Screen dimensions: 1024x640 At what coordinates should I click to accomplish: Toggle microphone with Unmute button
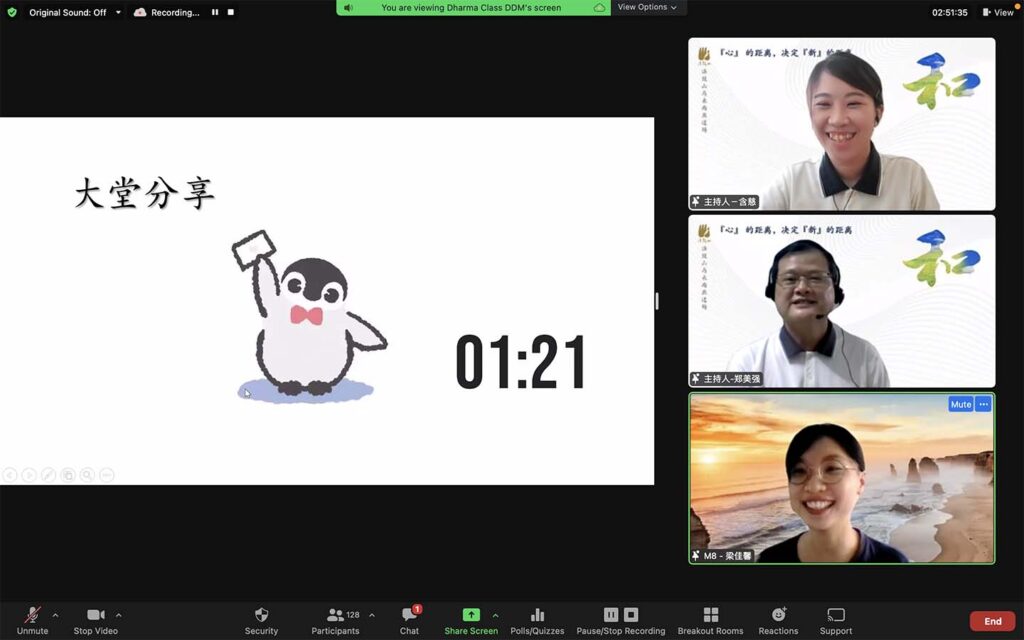(32, 620)
